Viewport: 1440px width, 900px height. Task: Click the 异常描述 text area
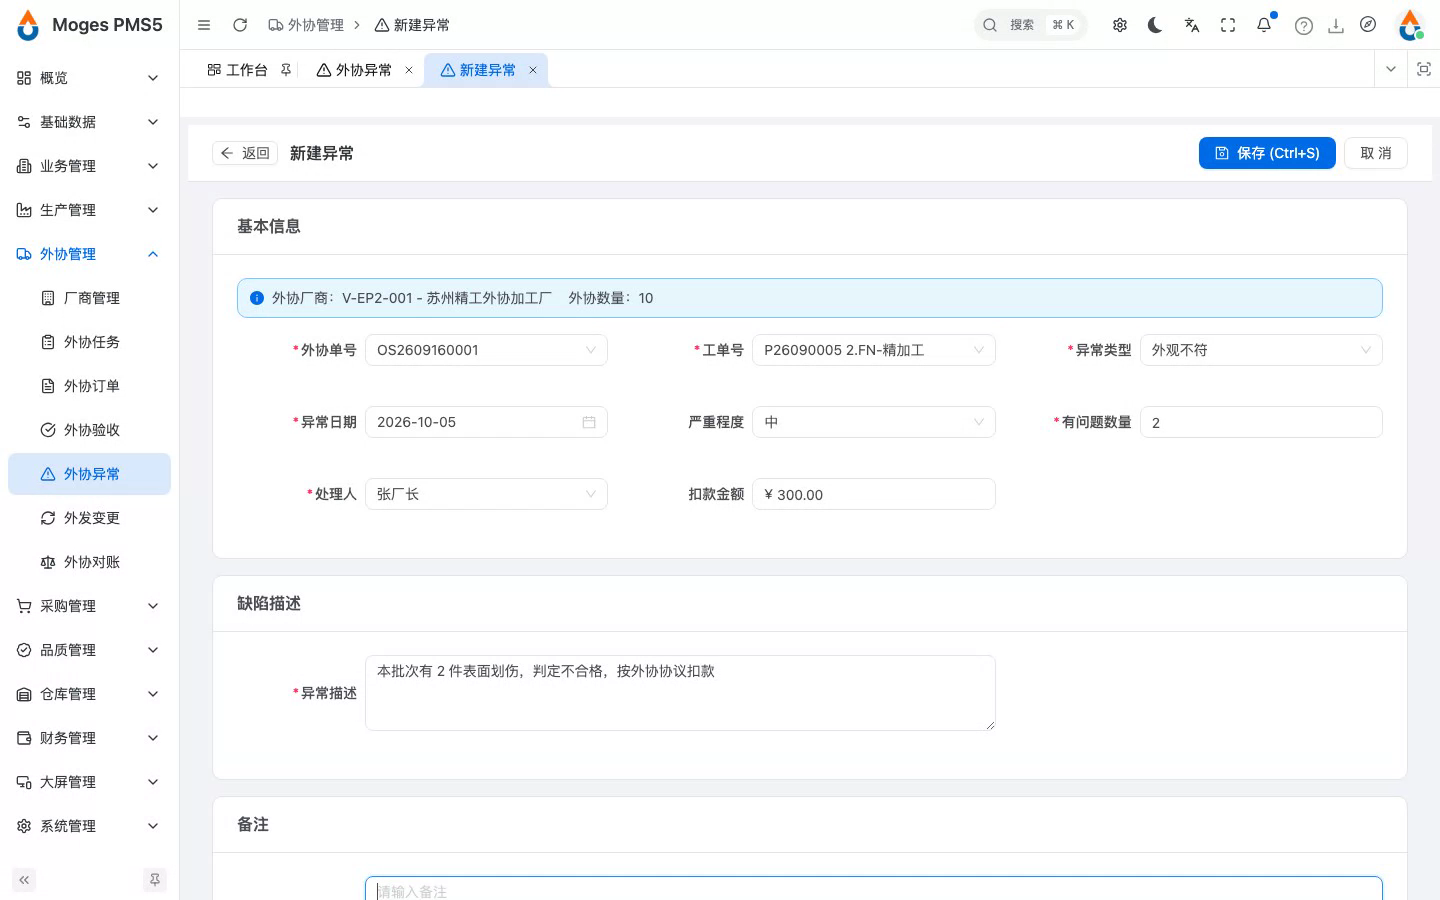(x=680, y=693)
